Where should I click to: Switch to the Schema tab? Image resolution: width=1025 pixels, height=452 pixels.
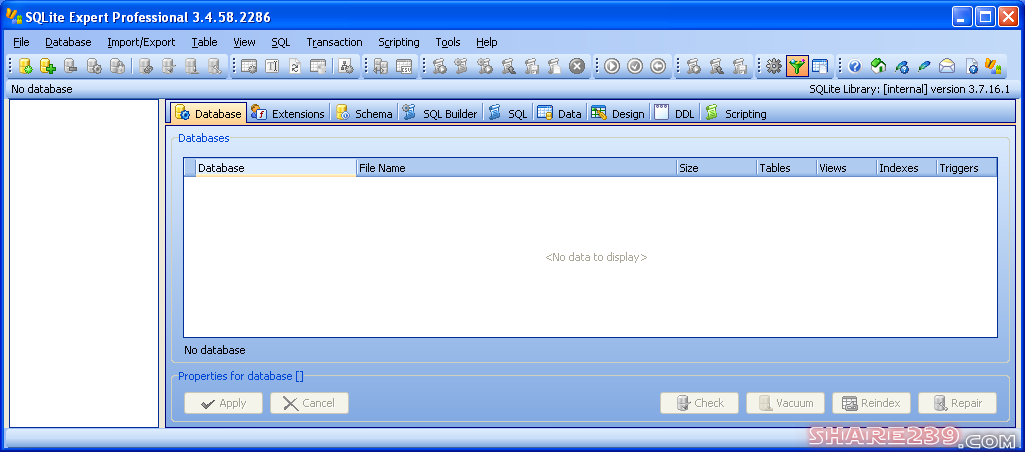pos(365,113)
